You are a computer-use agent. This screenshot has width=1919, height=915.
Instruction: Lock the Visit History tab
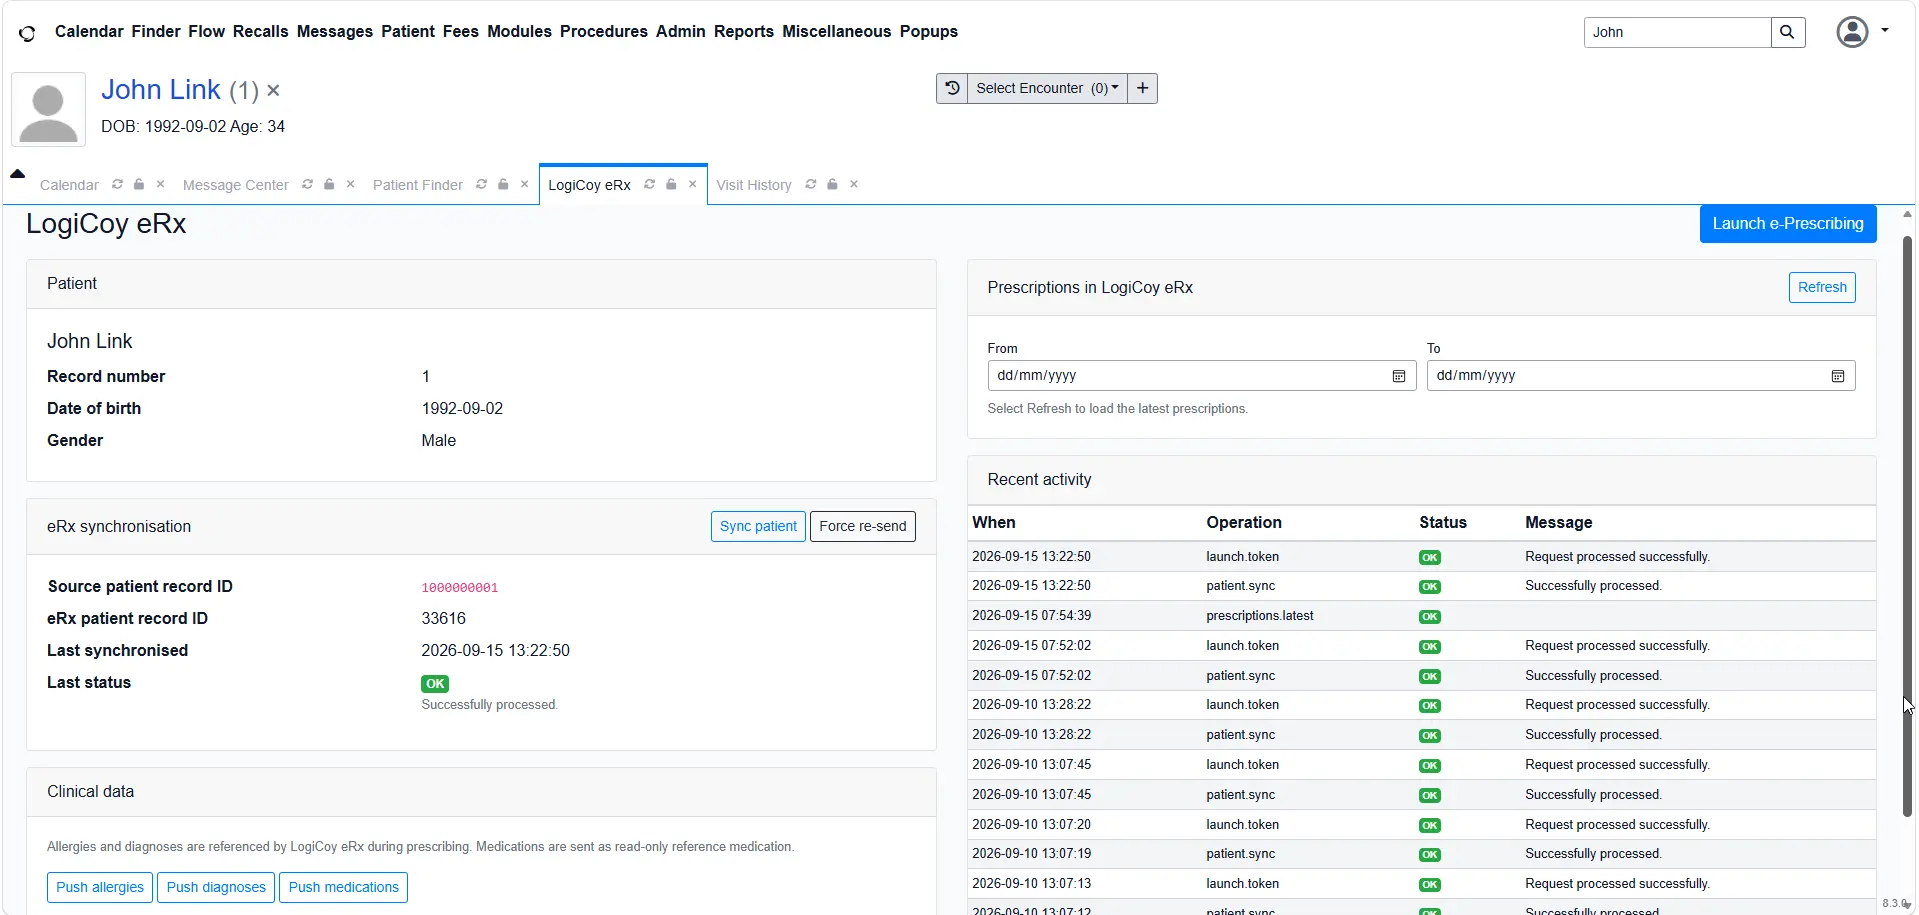click(832, 184)
